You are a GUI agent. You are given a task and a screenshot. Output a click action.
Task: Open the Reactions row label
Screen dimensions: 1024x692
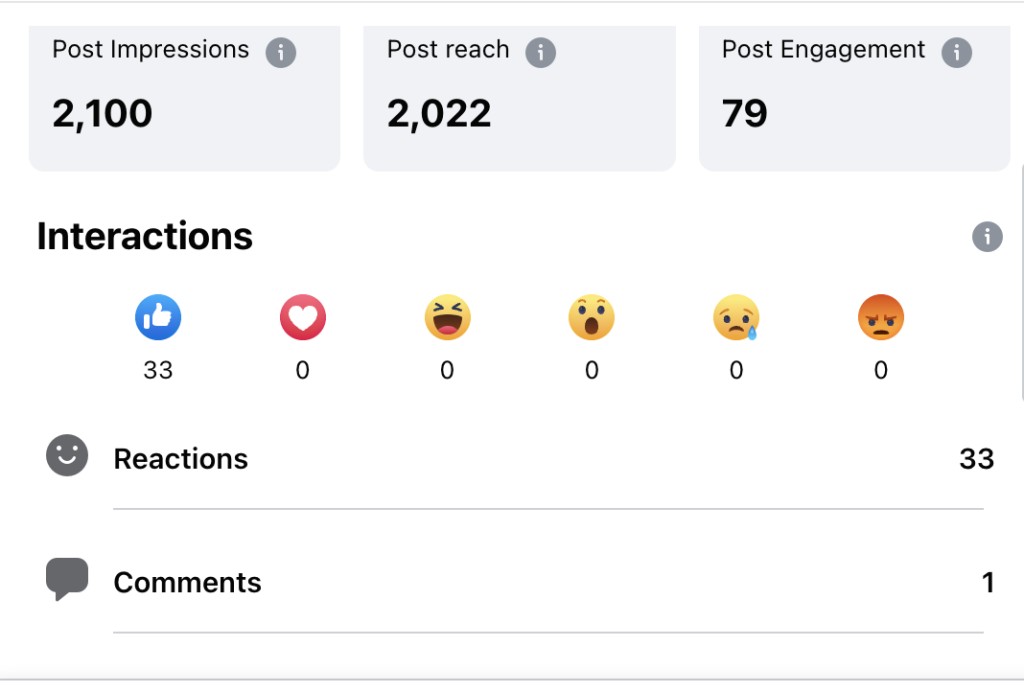(x=181, y=459)
